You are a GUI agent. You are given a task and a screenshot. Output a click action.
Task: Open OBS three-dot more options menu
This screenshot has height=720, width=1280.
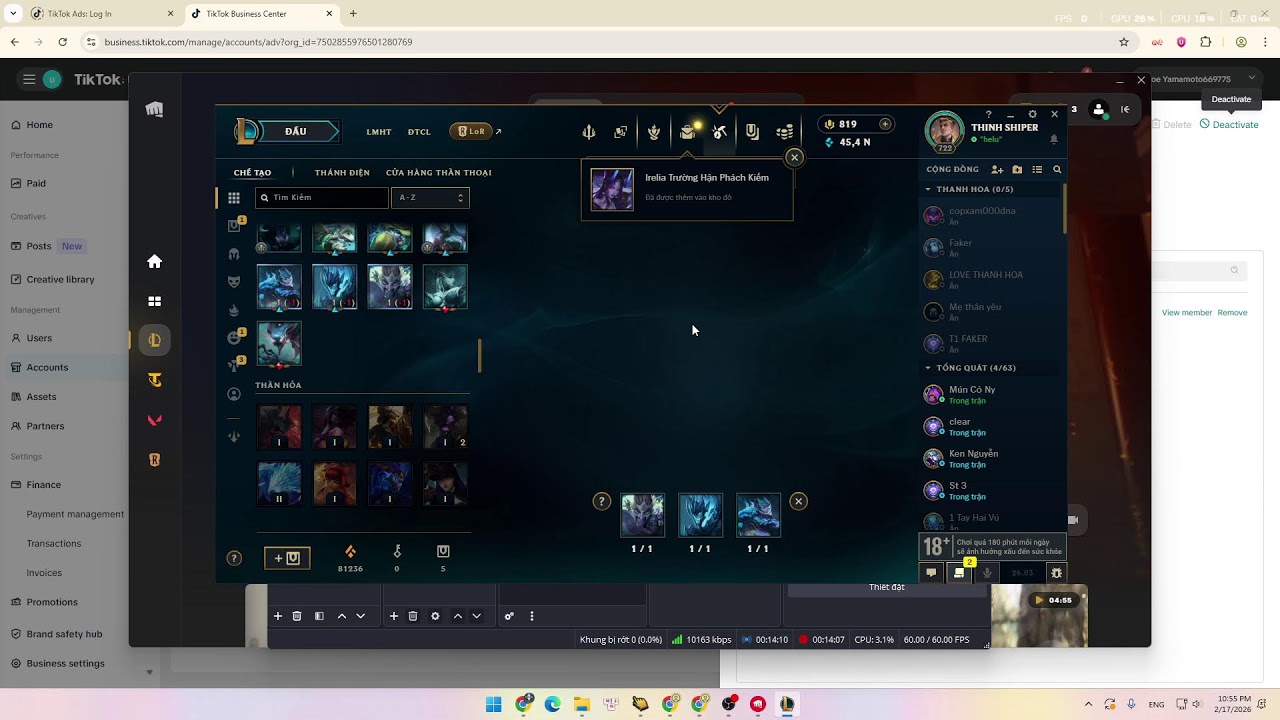tap(531, 616)
